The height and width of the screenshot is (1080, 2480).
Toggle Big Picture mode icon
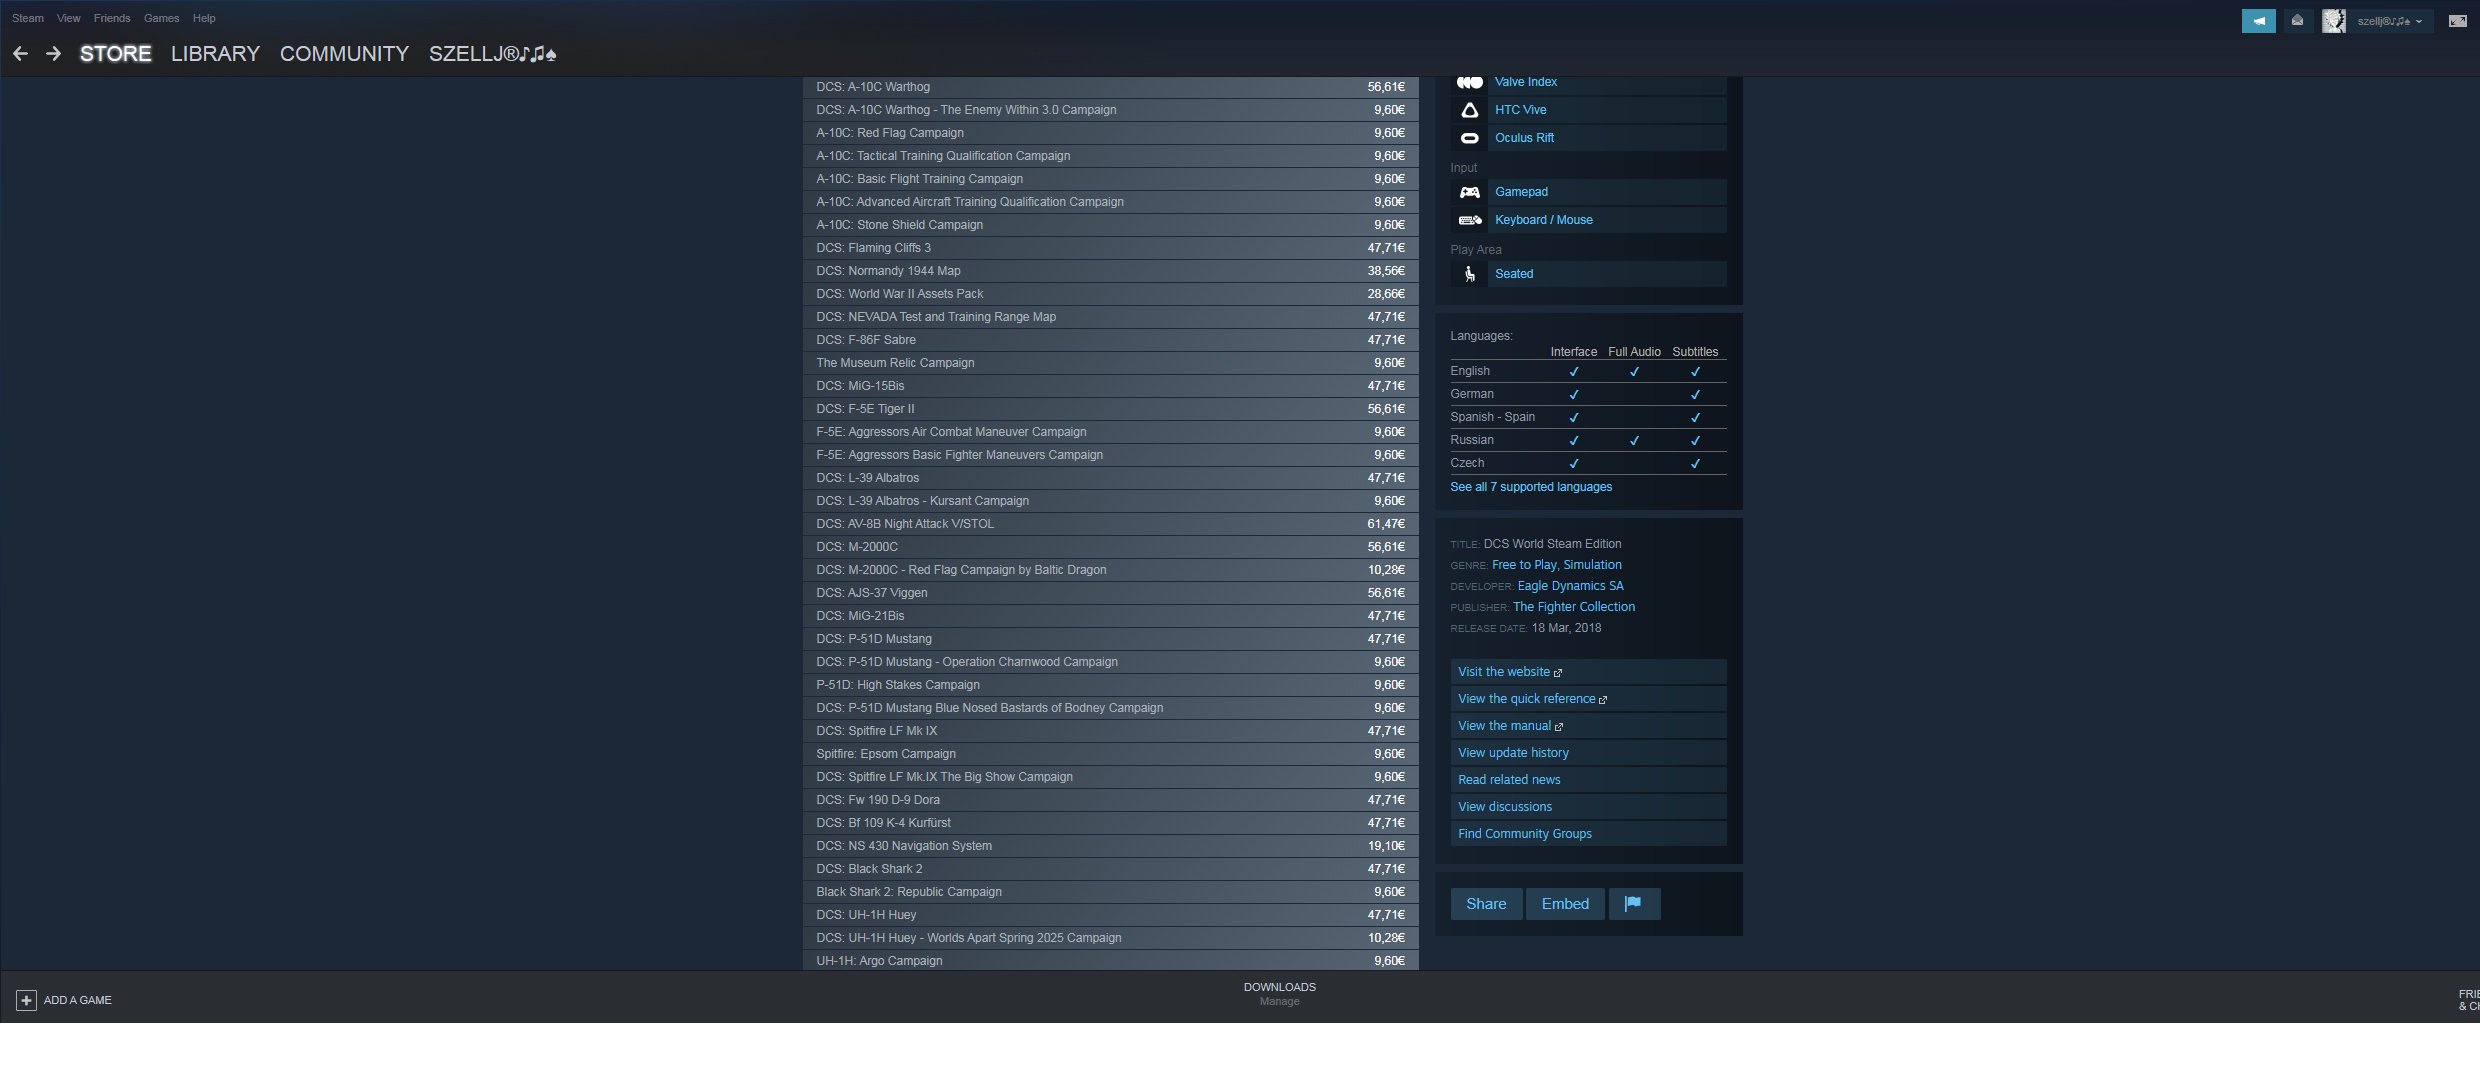coord(2457,21)
